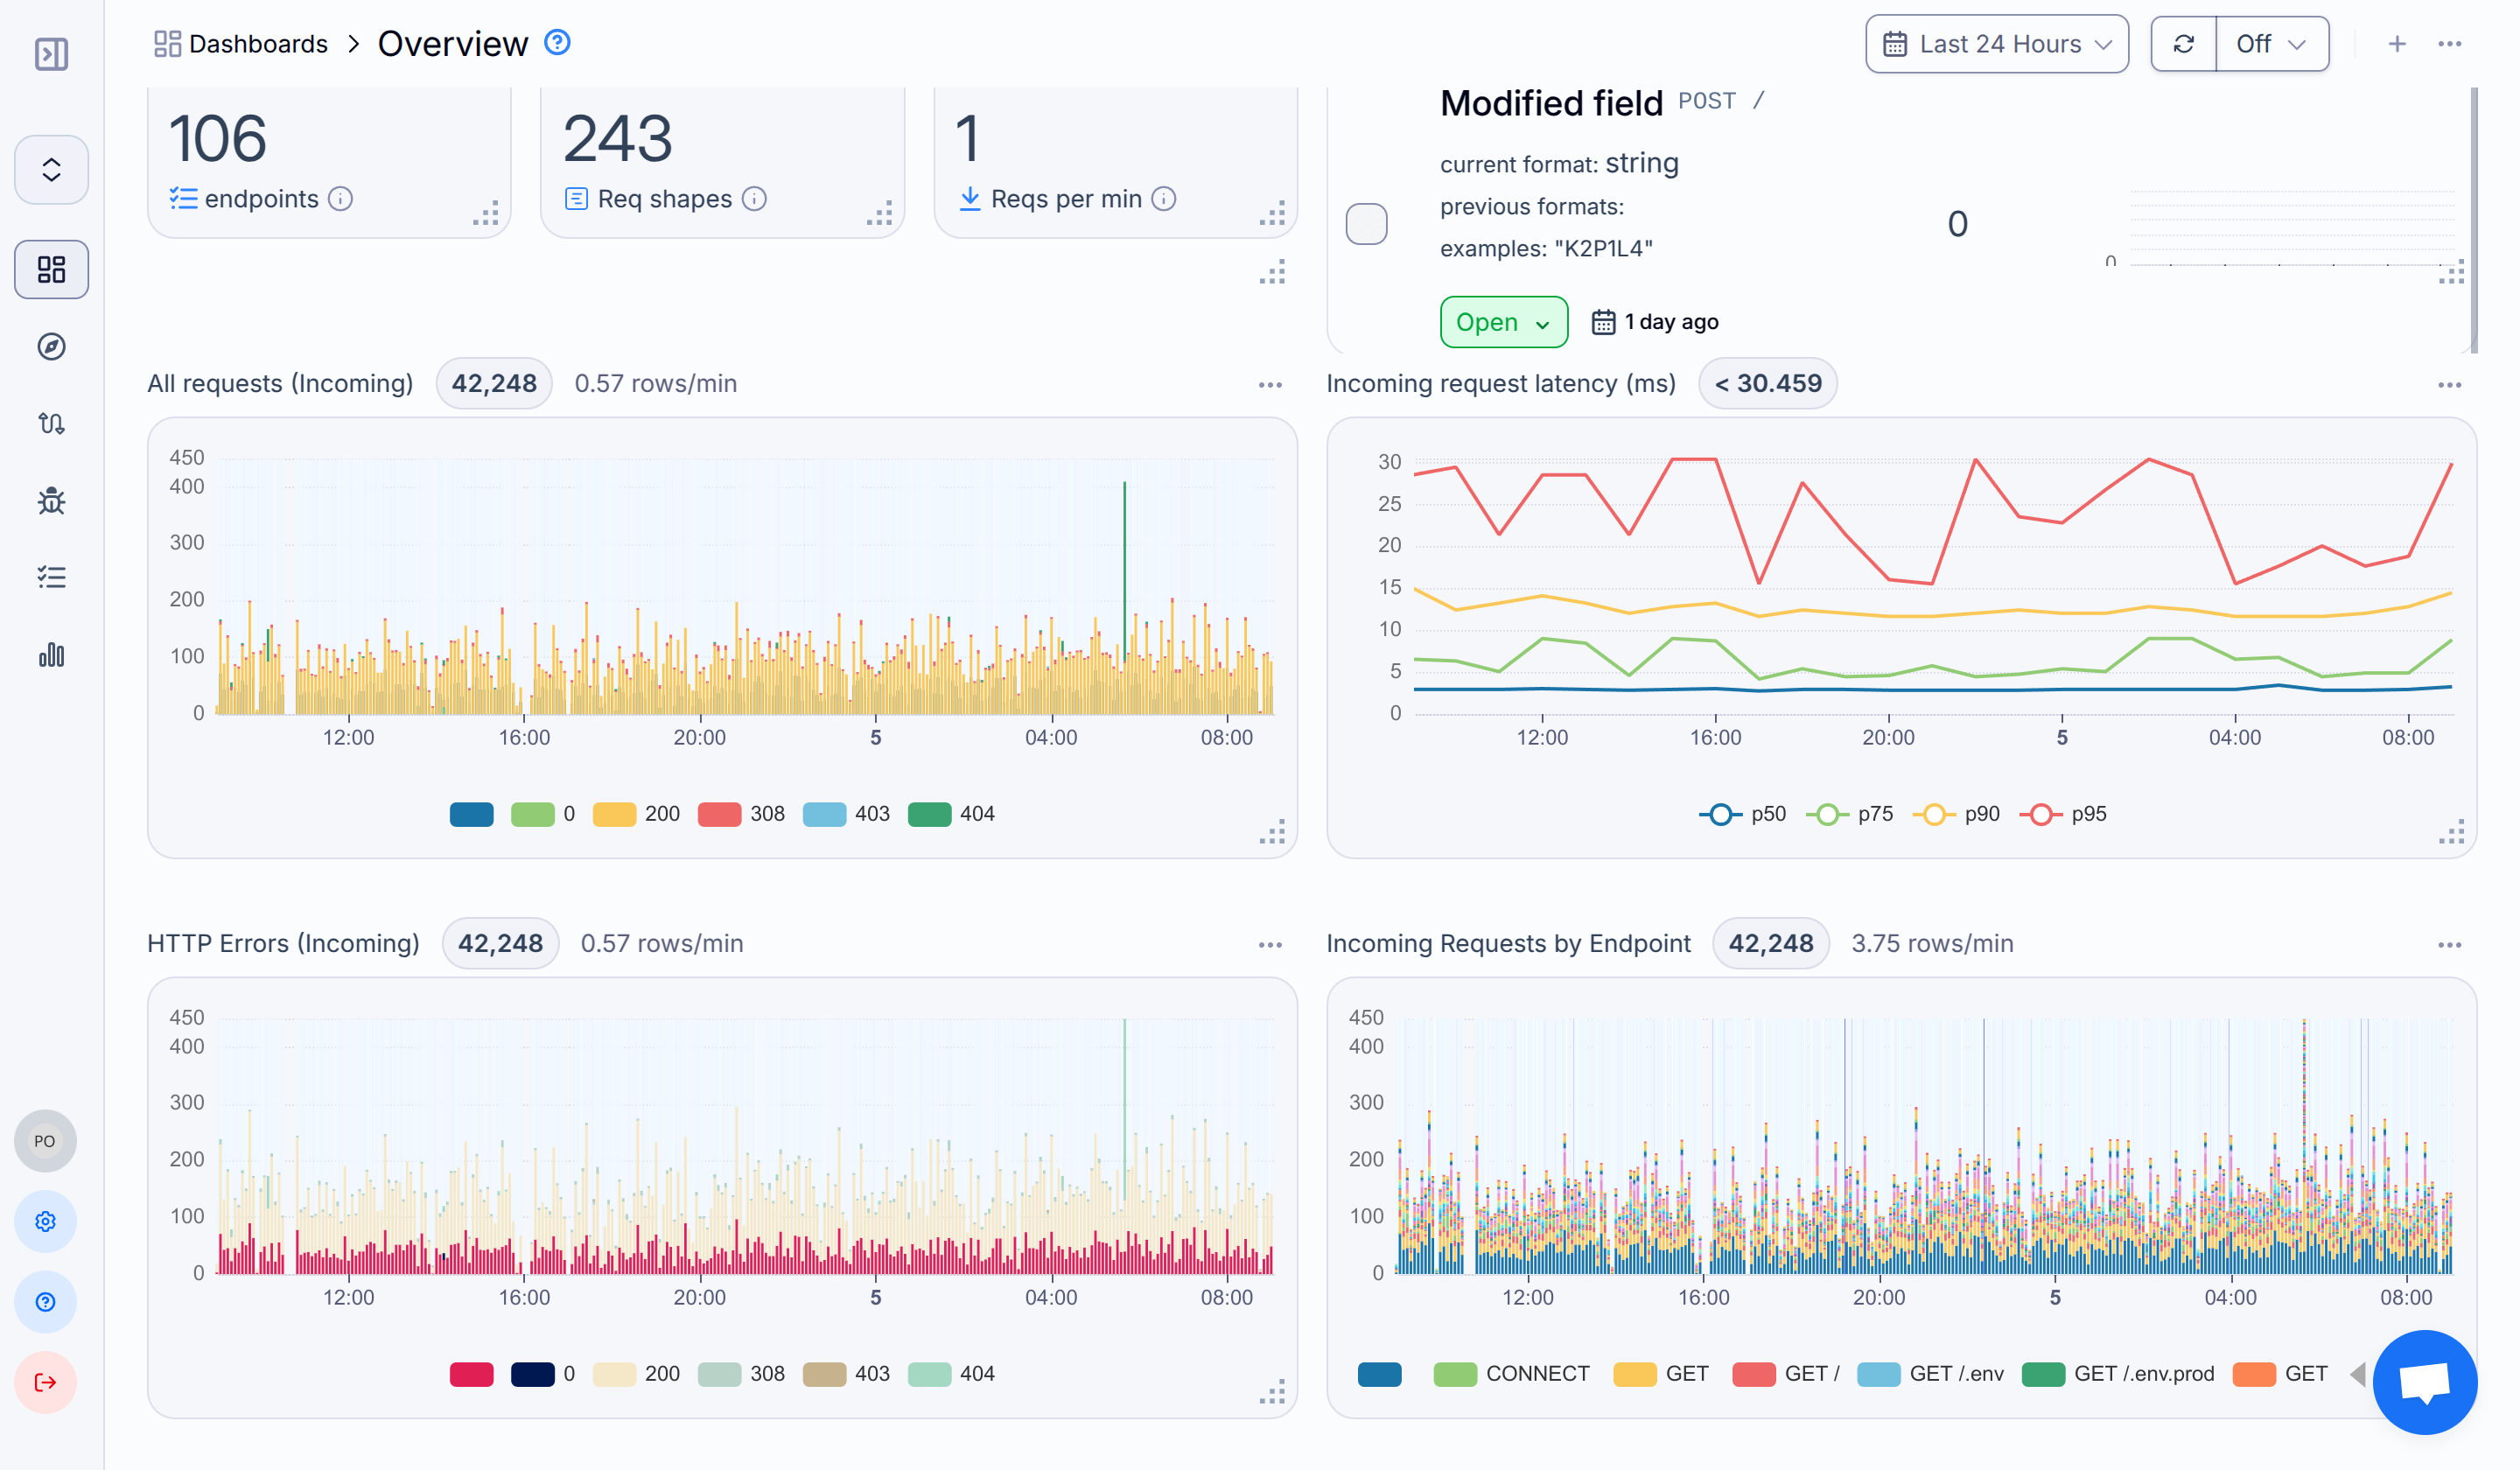Viewport: 2520px width, 1470px height.
Task: Collapse the sidebar using the panel icon
Action: (51, 55)
